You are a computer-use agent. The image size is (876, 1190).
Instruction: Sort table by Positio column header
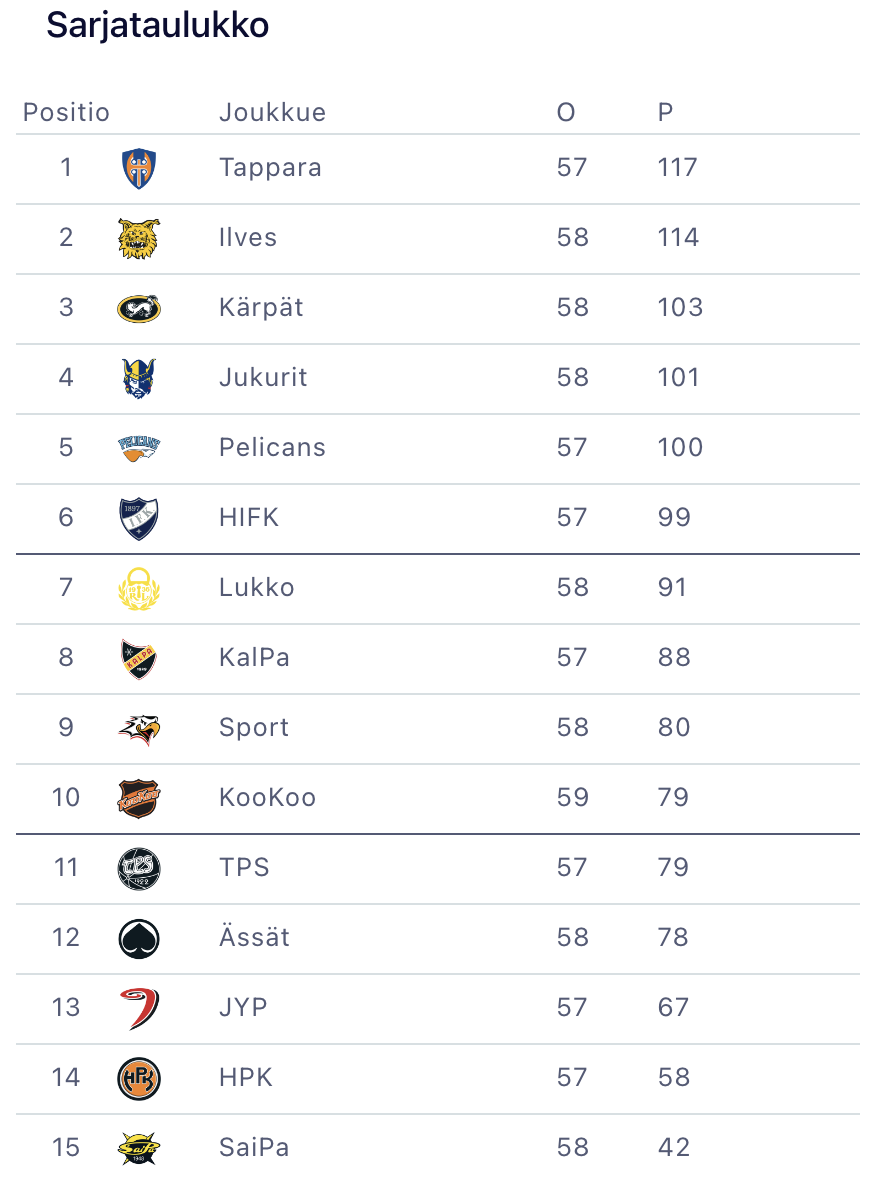tap(66, 112)
